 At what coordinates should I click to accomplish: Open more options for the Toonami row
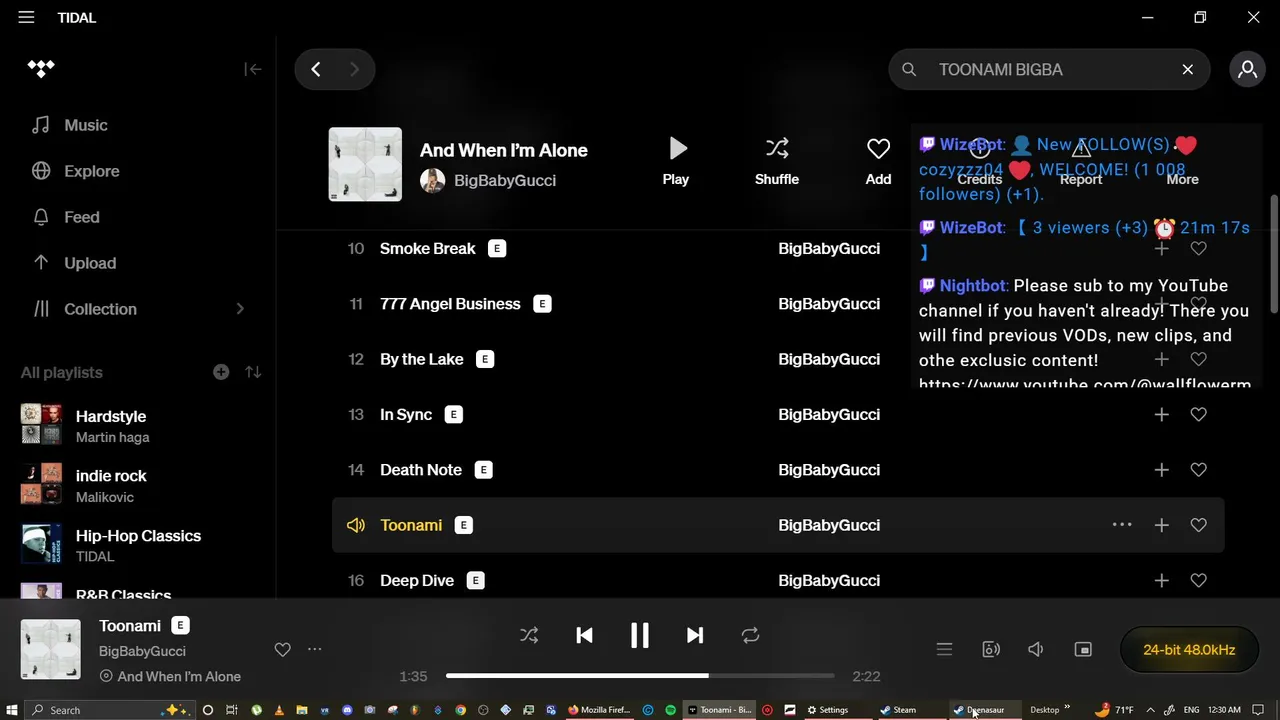pos(1122,525)
